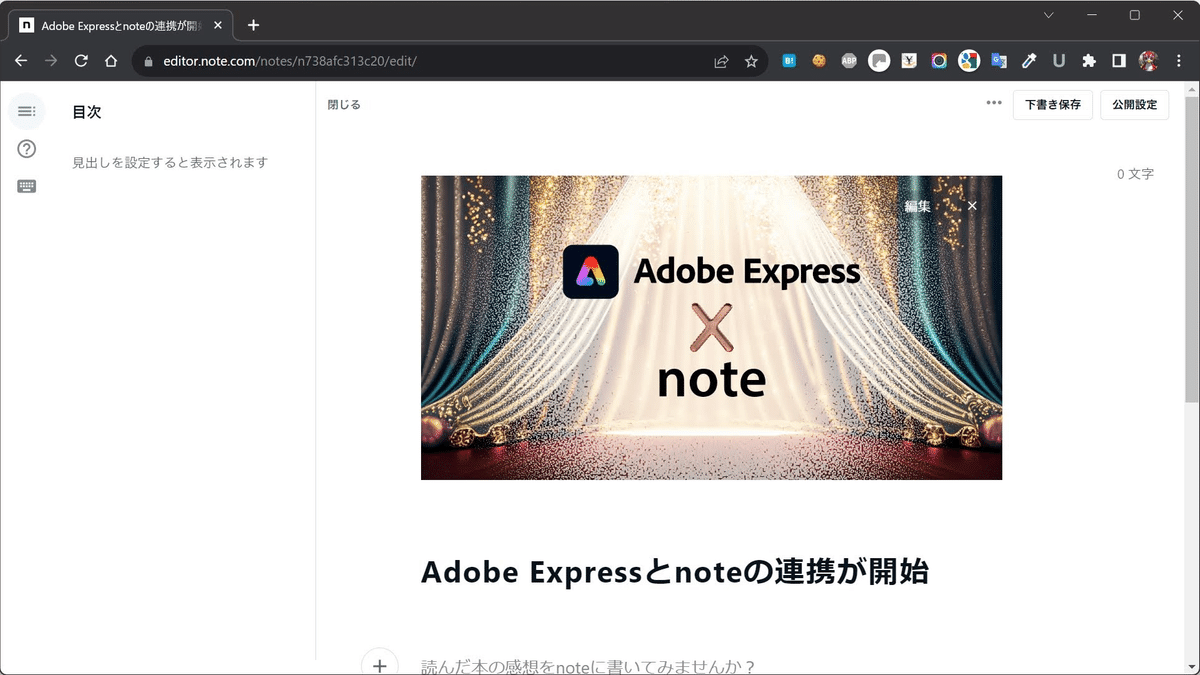Click the U extension icon

tap(1059, 61)
